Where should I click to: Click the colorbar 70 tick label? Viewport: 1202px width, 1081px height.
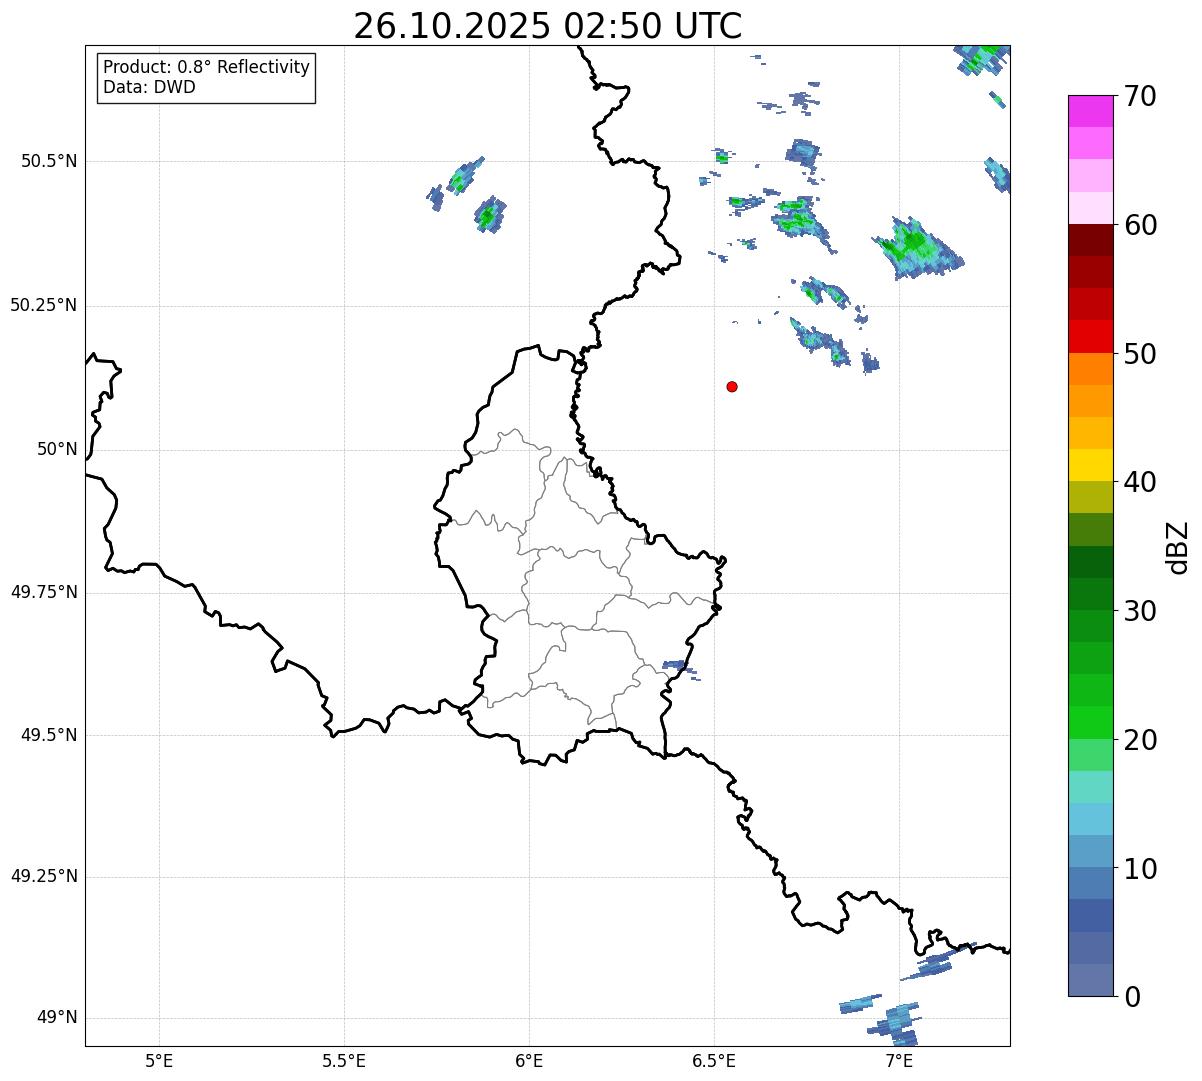1140,96
